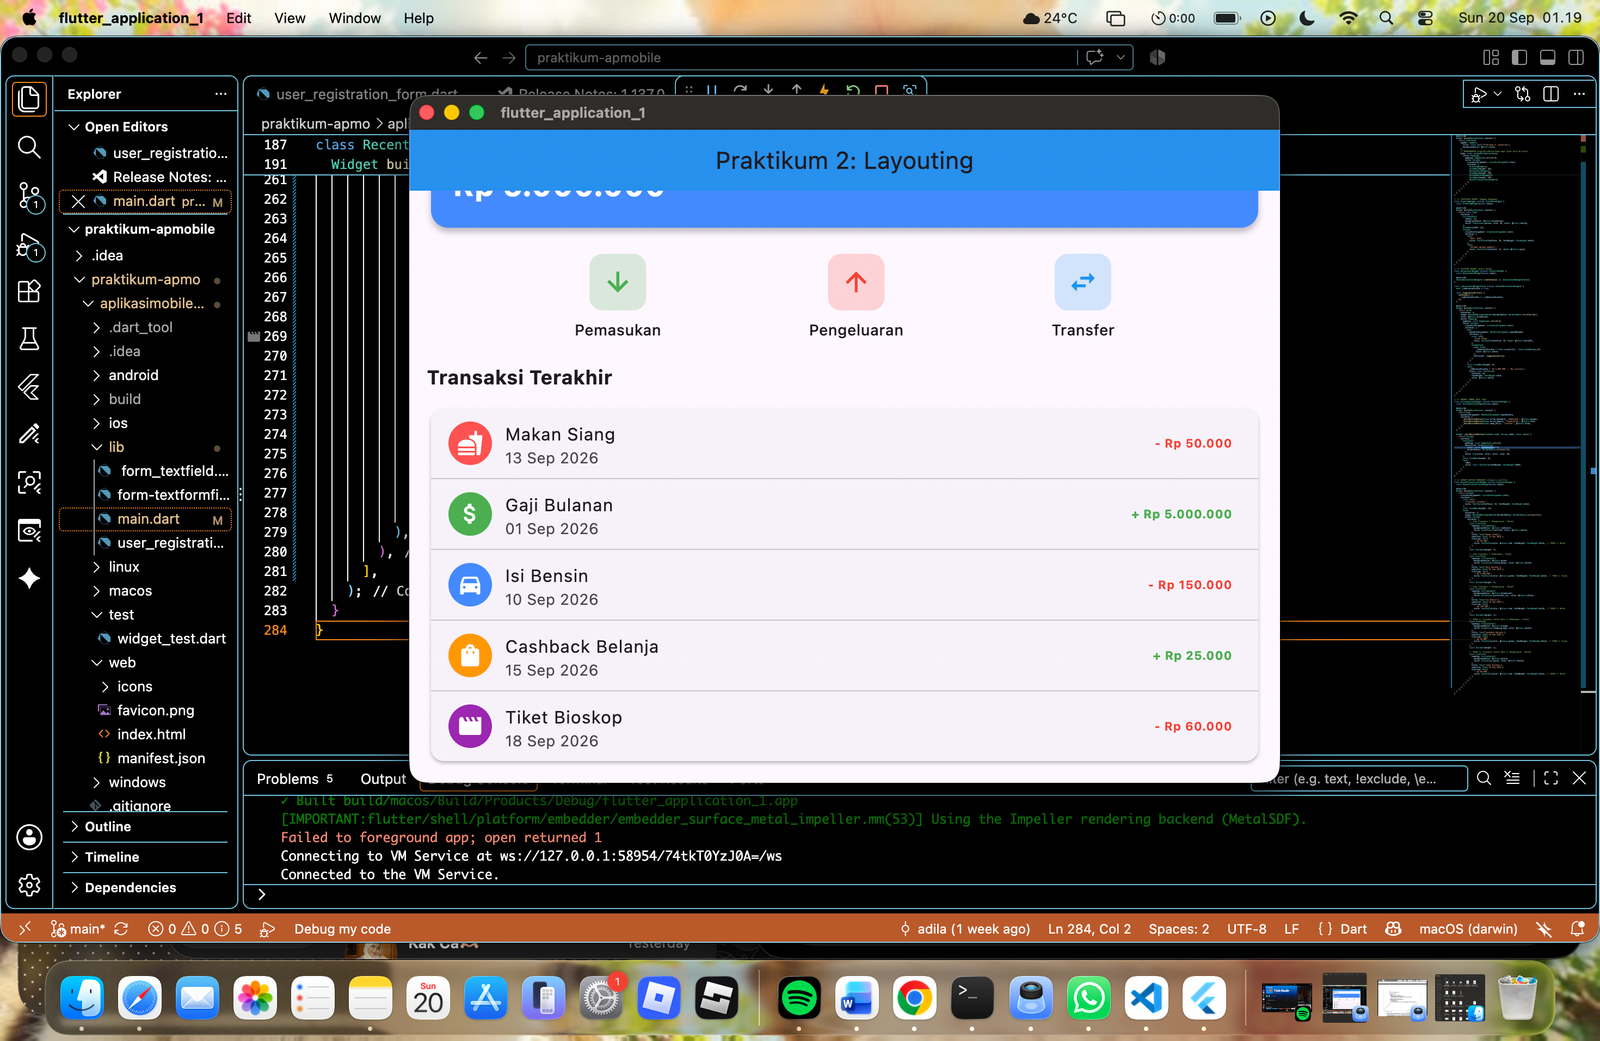Image resolution: width=1600 pixels, height=1041 pixels.
Task: Open source control changes icon in editor toolbar
Action: click(x=1523, y=94)
